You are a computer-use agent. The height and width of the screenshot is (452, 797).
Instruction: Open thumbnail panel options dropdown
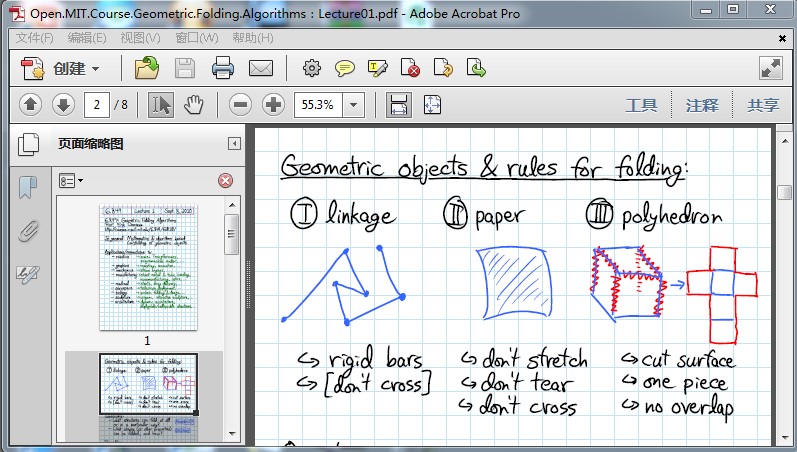point(70,181)
